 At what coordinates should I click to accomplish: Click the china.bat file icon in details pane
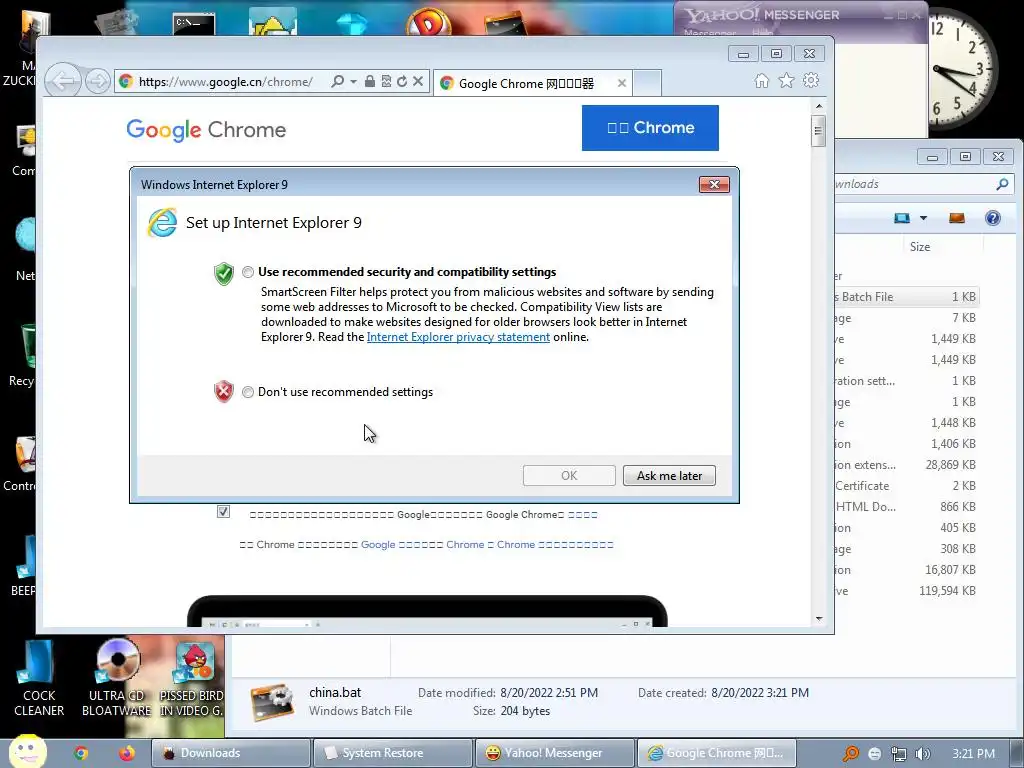[x=272, y=702]
